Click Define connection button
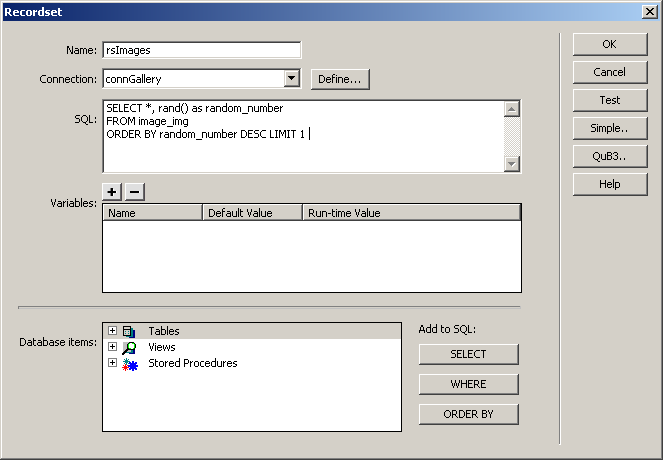The width and height of the screenshot is (663, 460). coord(340,78)
